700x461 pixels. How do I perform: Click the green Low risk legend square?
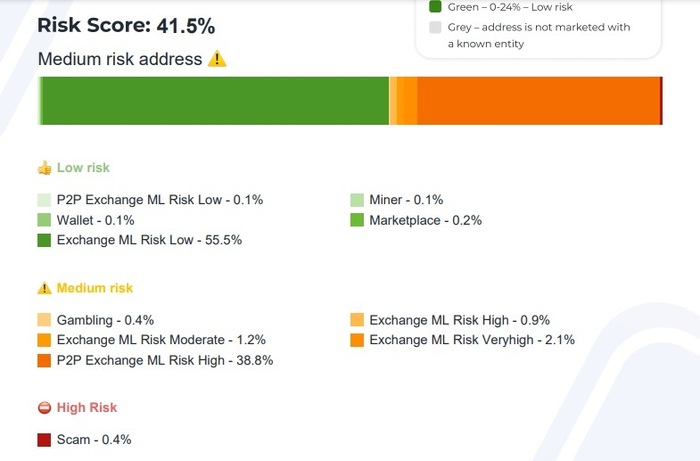click(435, 6)
